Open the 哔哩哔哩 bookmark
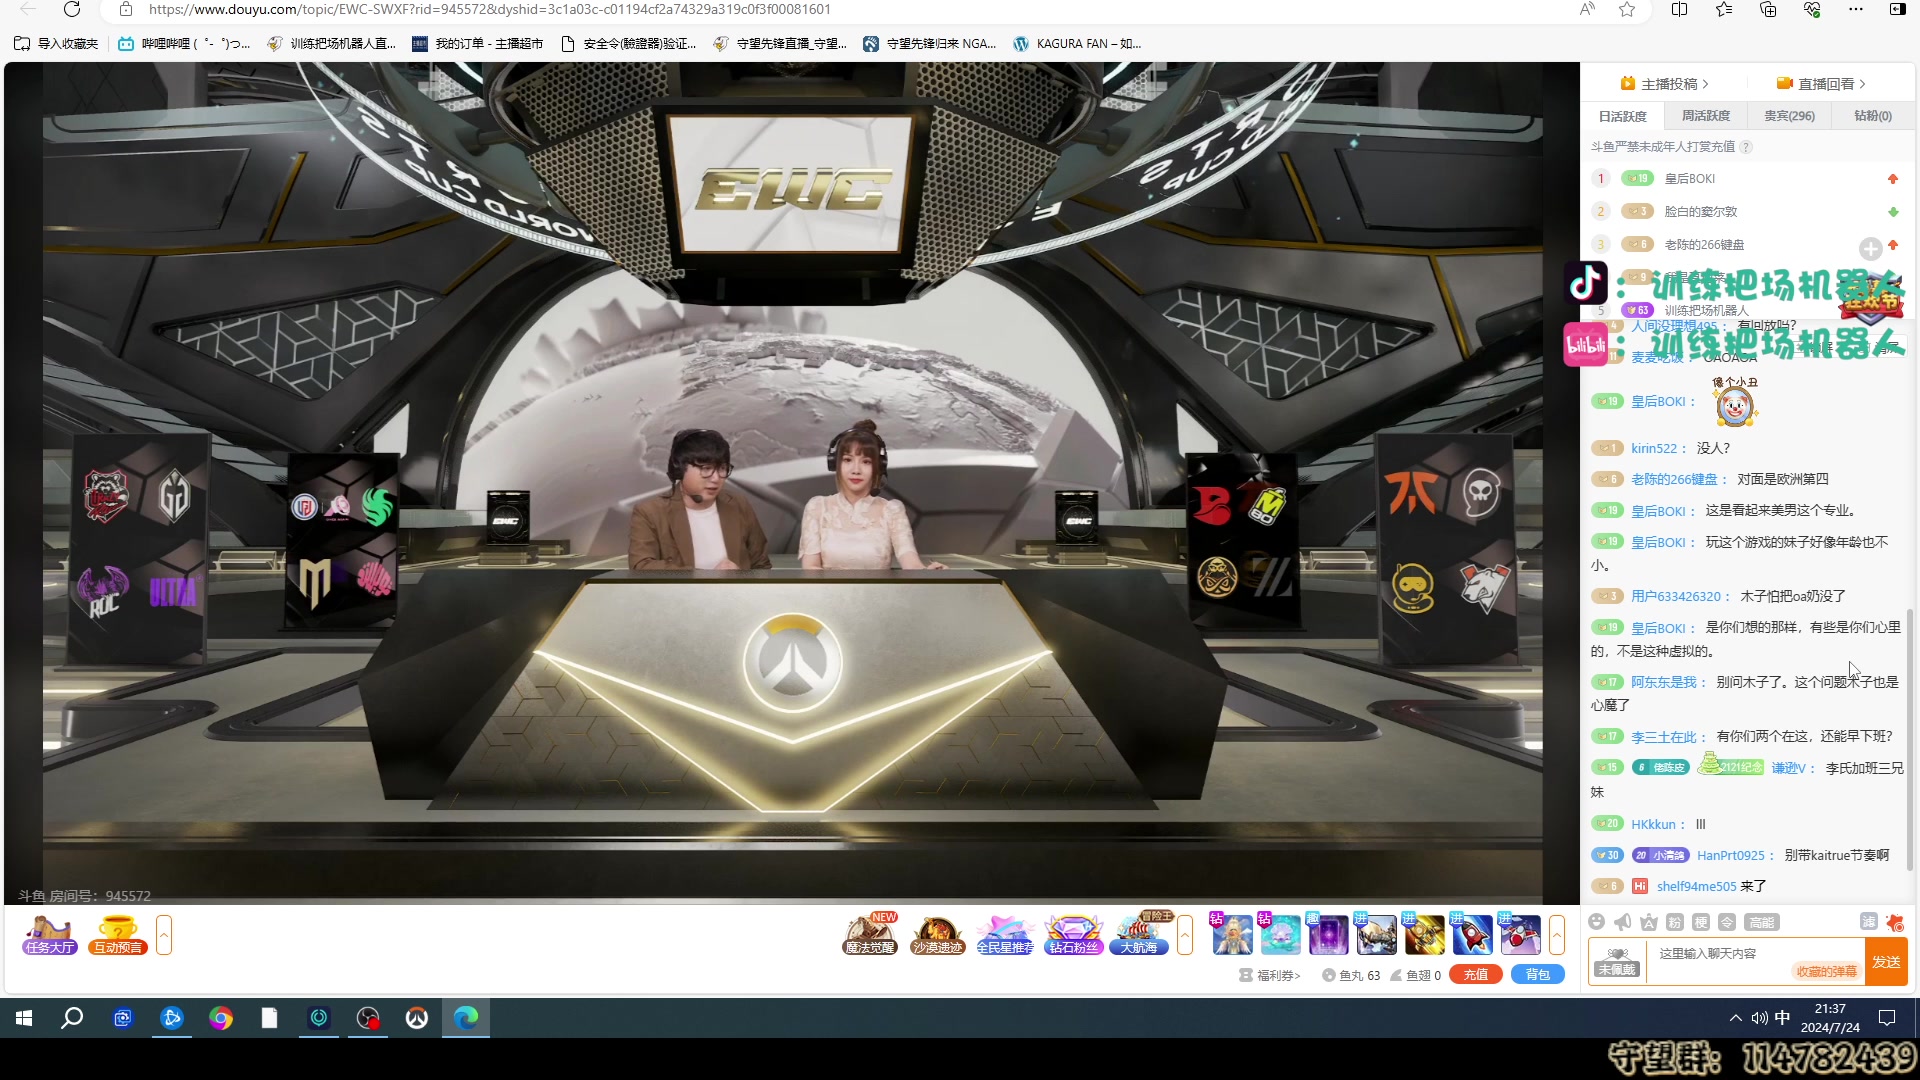 (184, 44)
